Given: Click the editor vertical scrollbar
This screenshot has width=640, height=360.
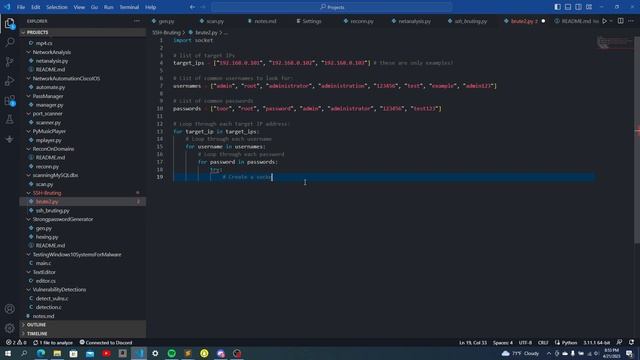Looking at the screenshot, I should [x=637, y=139].
